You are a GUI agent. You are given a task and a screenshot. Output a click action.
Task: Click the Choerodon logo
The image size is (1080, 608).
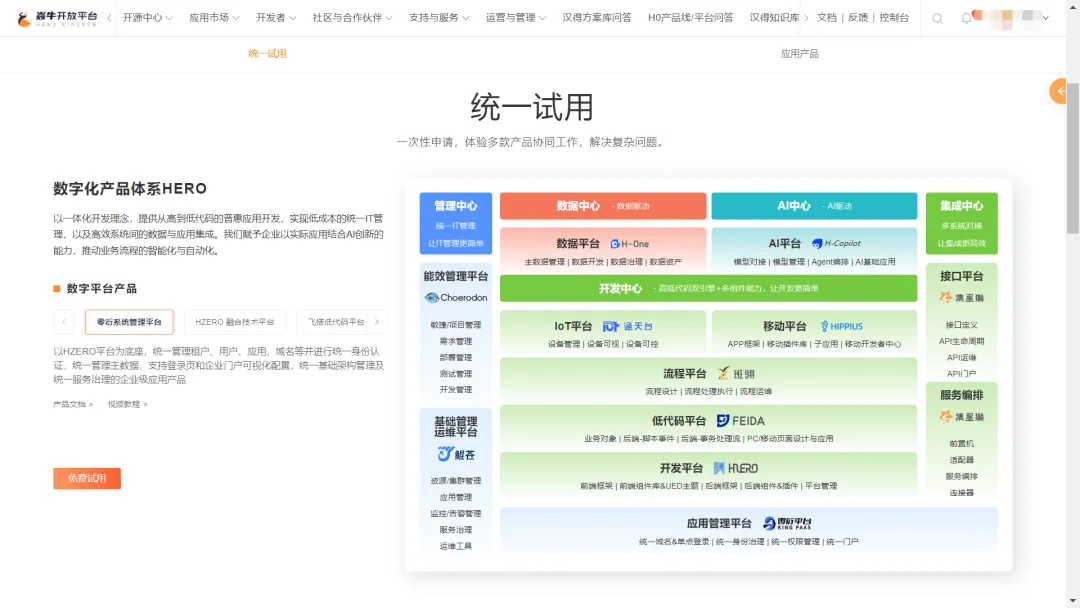click(x=456, y=297)
